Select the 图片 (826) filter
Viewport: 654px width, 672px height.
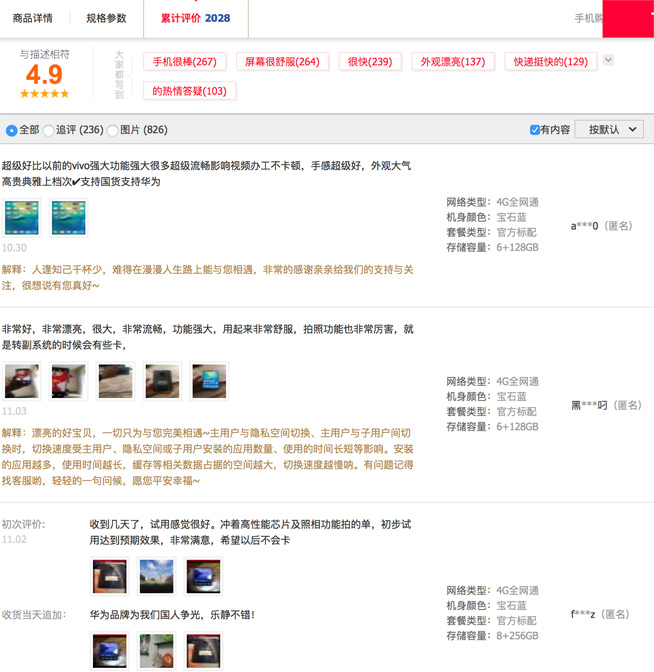tap(113, 130)
